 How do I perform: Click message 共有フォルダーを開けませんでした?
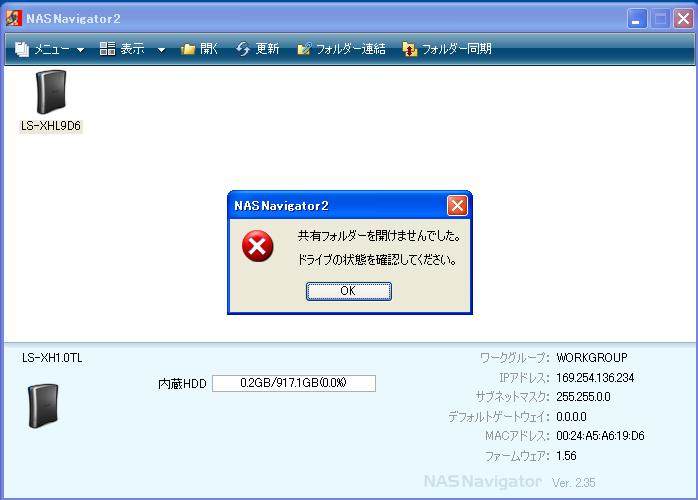pyautogui.click(x=379, y=236)
